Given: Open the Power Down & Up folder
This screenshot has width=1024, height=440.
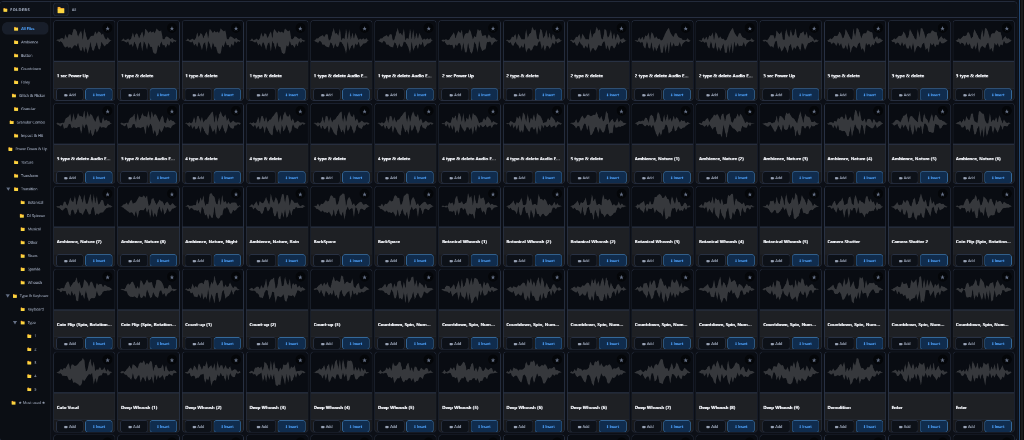Looking at the screenshot, I should click(25, 149).
